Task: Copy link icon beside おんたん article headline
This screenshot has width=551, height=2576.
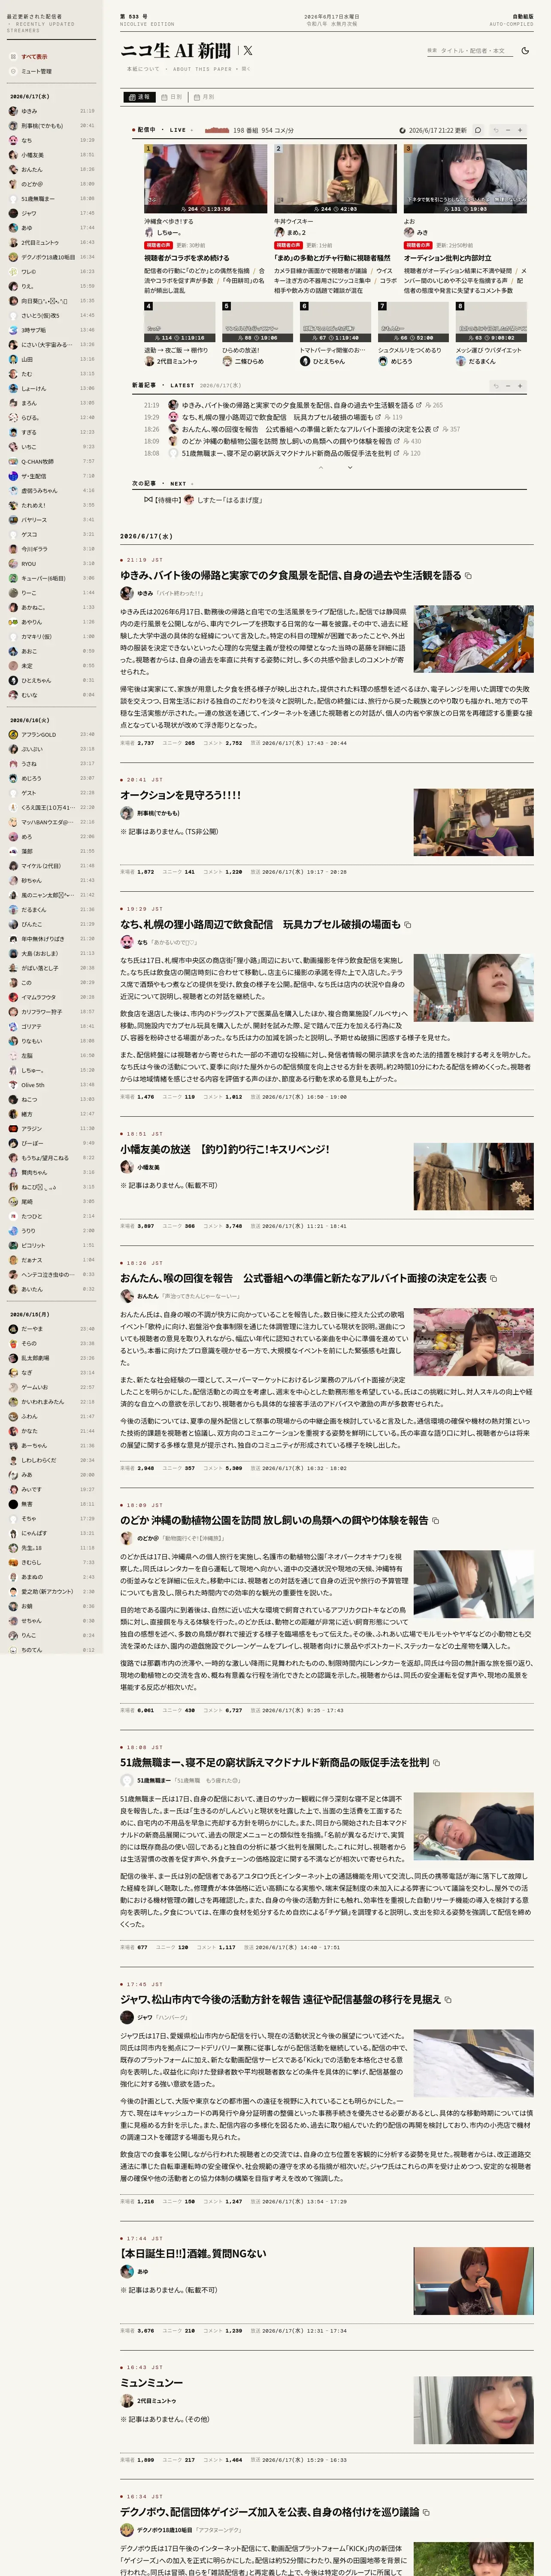Action: (494, 1278)
